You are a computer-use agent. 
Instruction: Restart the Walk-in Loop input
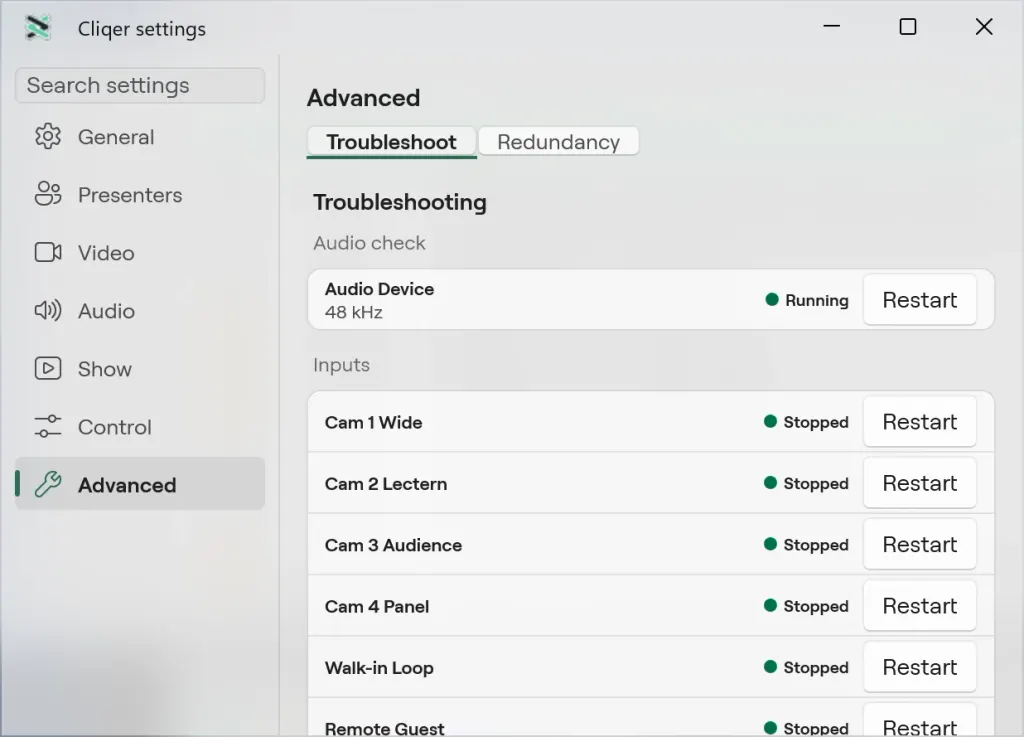click(x=920, y=667)
